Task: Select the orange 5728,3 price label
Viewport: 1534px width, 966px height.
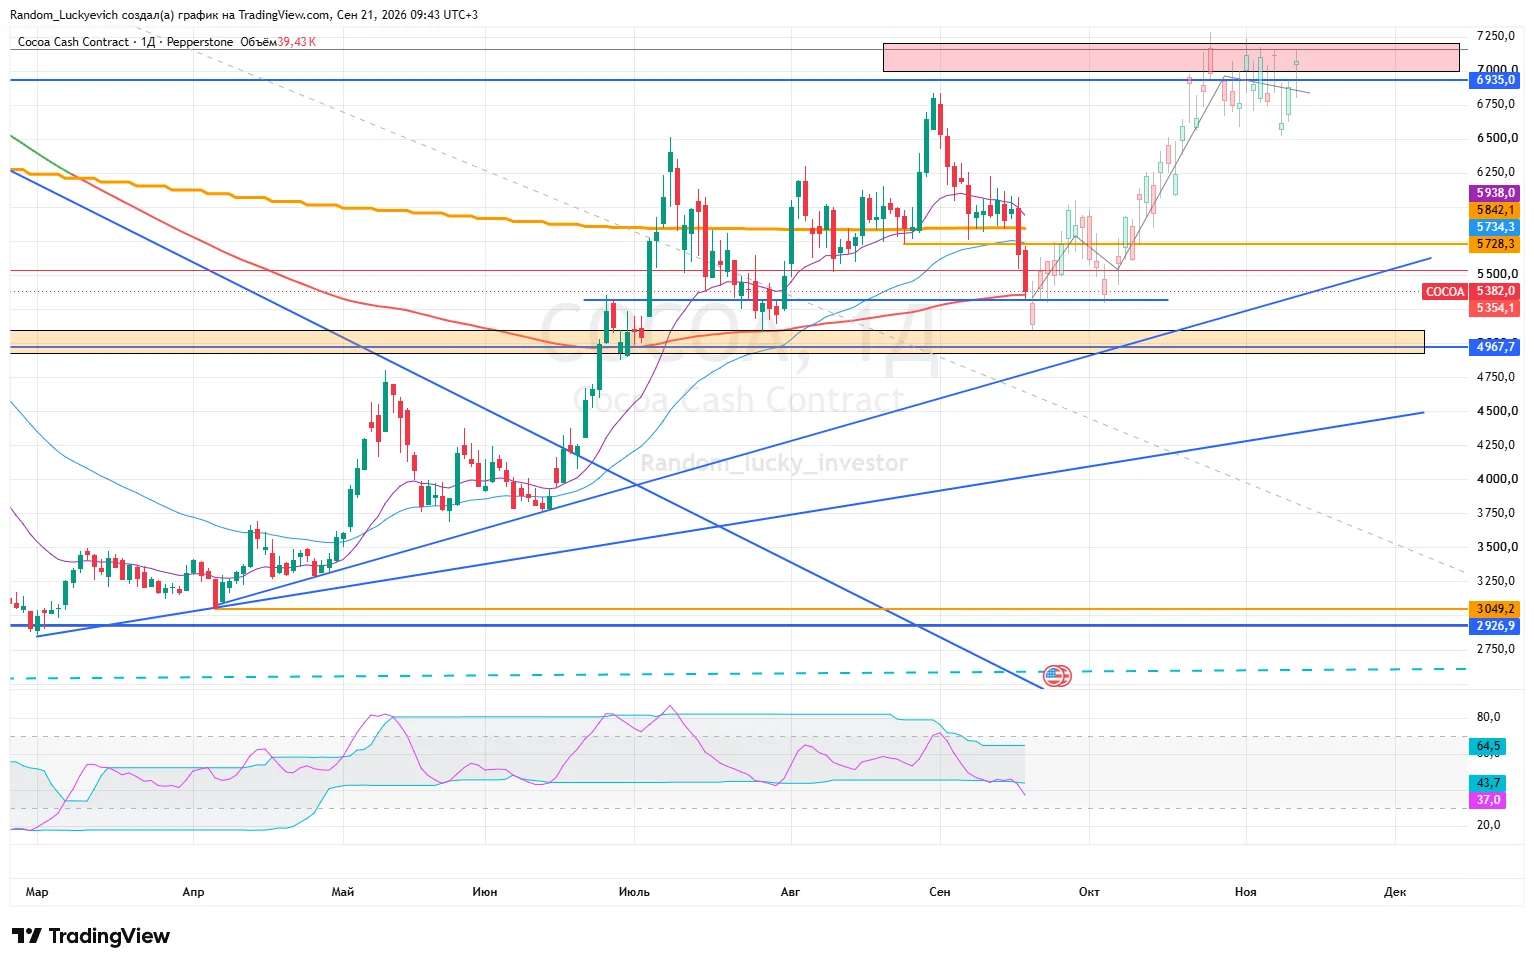Action: [x=1495, y=244]
